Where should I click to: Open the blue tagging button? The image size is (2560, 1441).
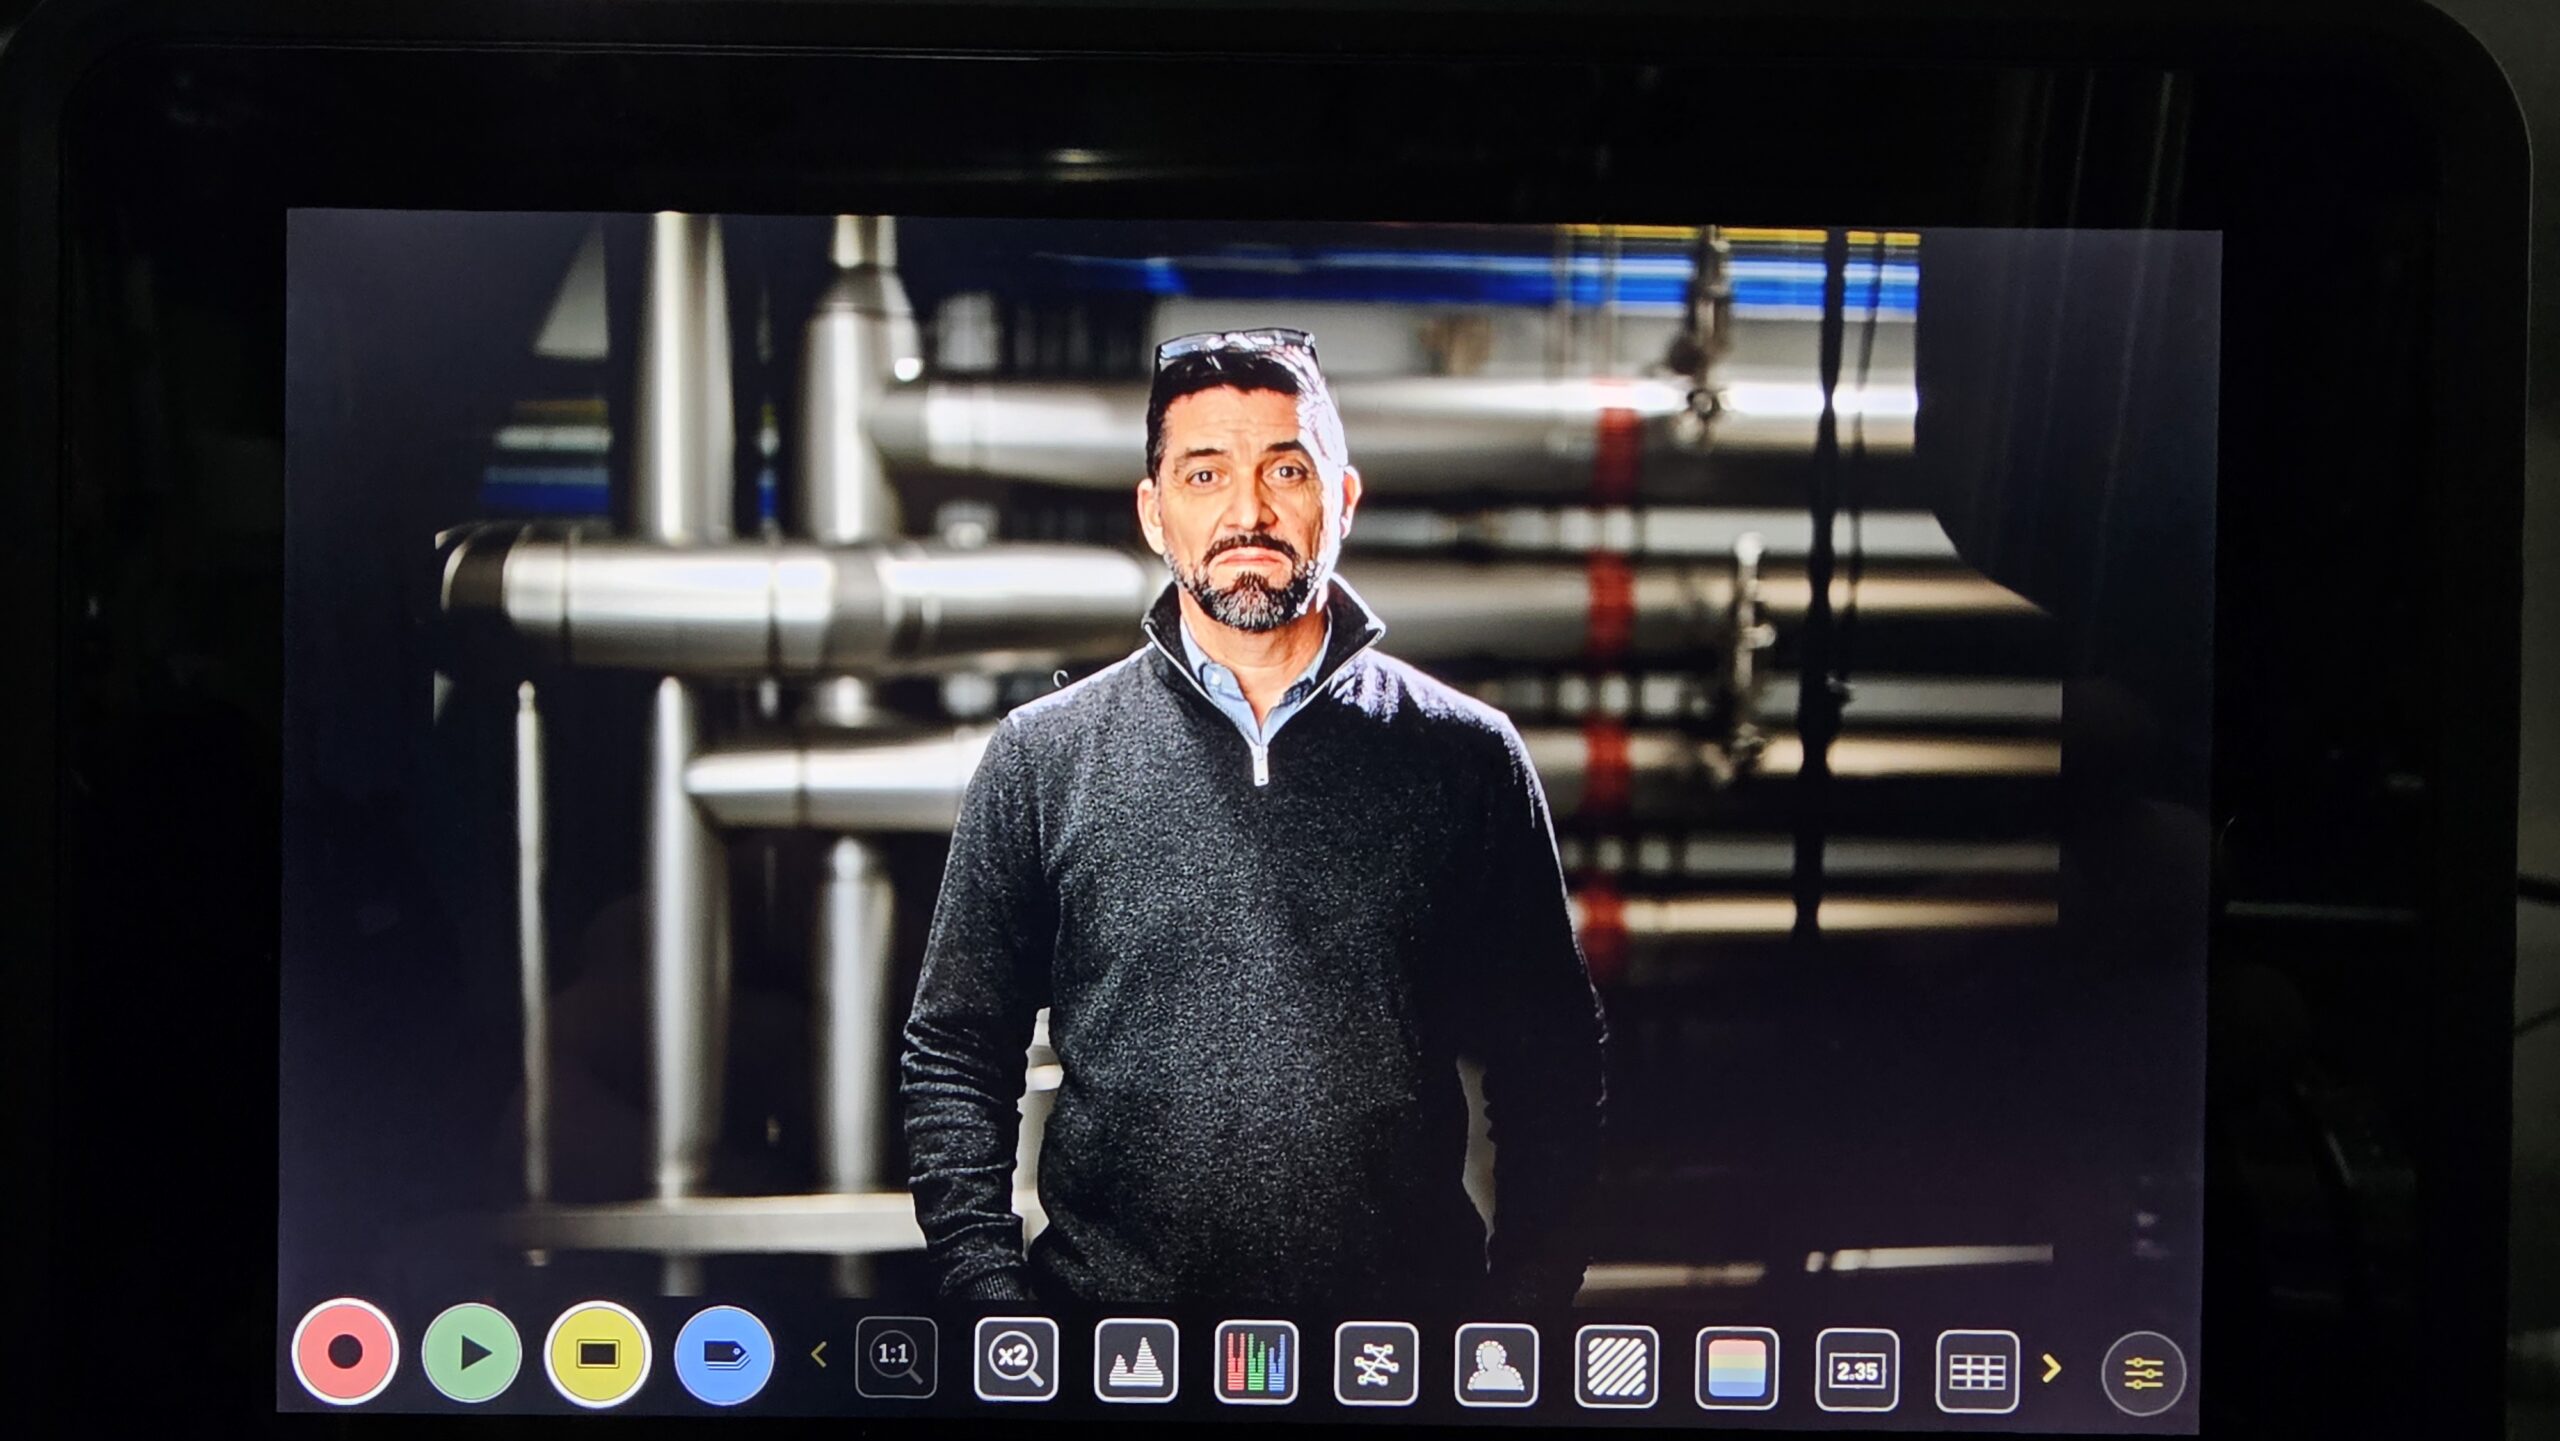(x=724, y=1355)
